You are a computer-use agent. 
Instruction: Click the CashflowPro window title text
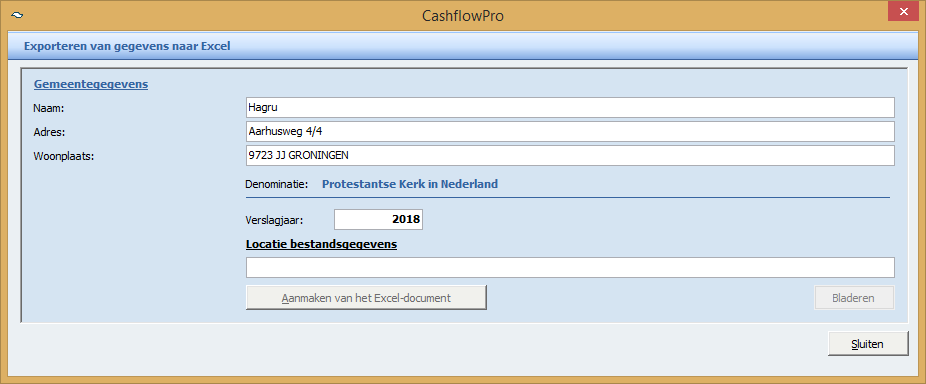[463, 15]
